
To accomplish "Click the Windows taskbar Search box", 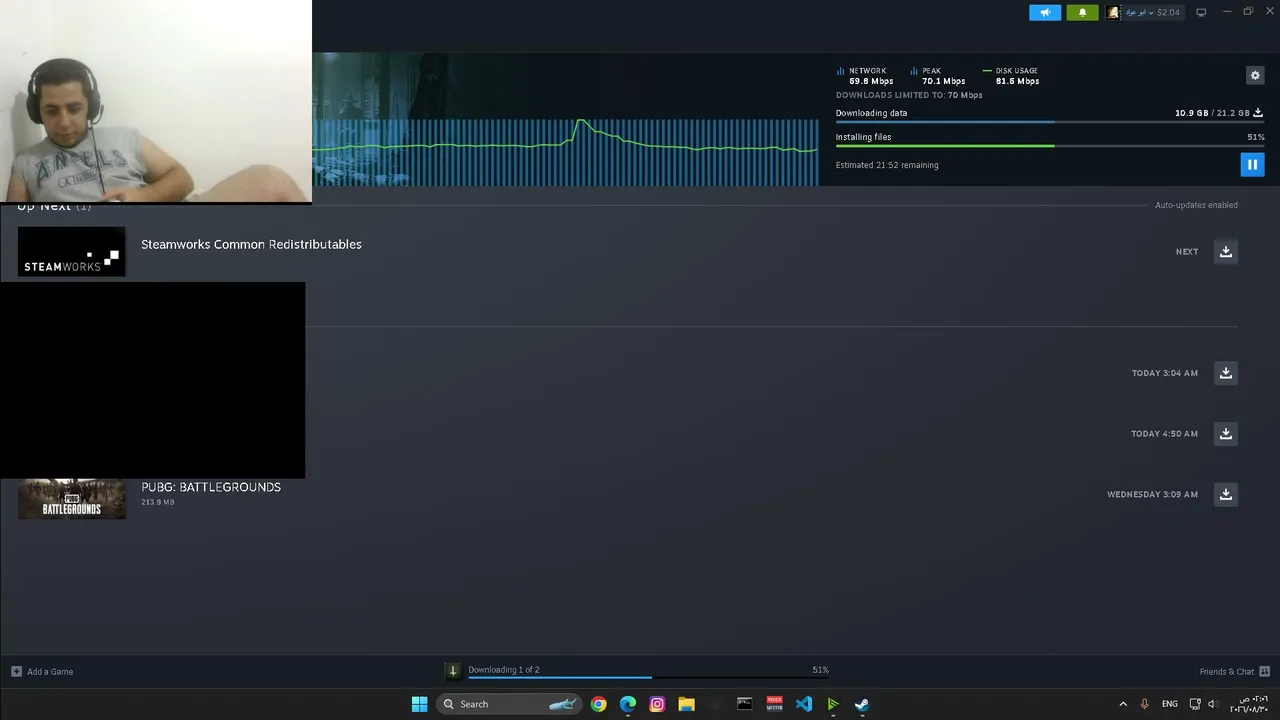I will [510, 704].
